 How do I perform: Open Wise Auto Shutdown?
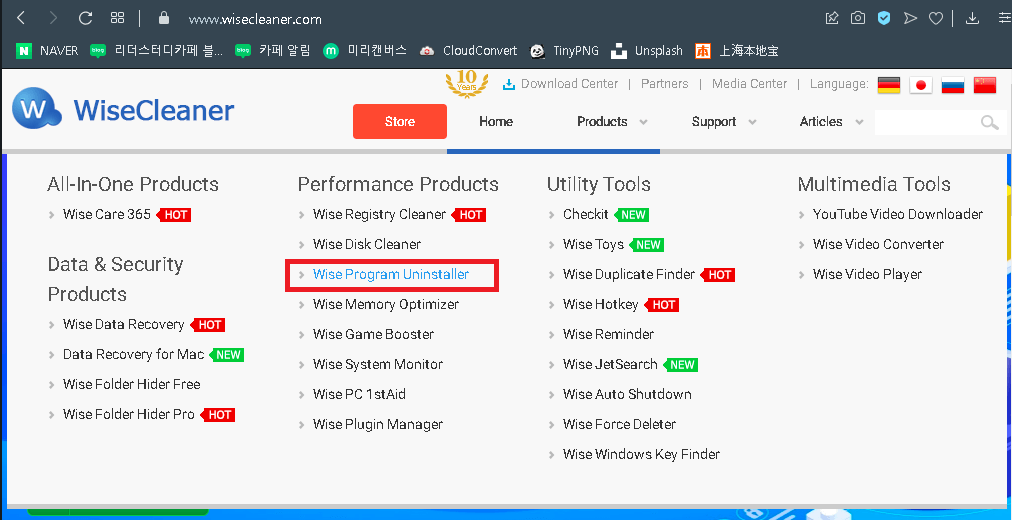[x=627, y=394]
